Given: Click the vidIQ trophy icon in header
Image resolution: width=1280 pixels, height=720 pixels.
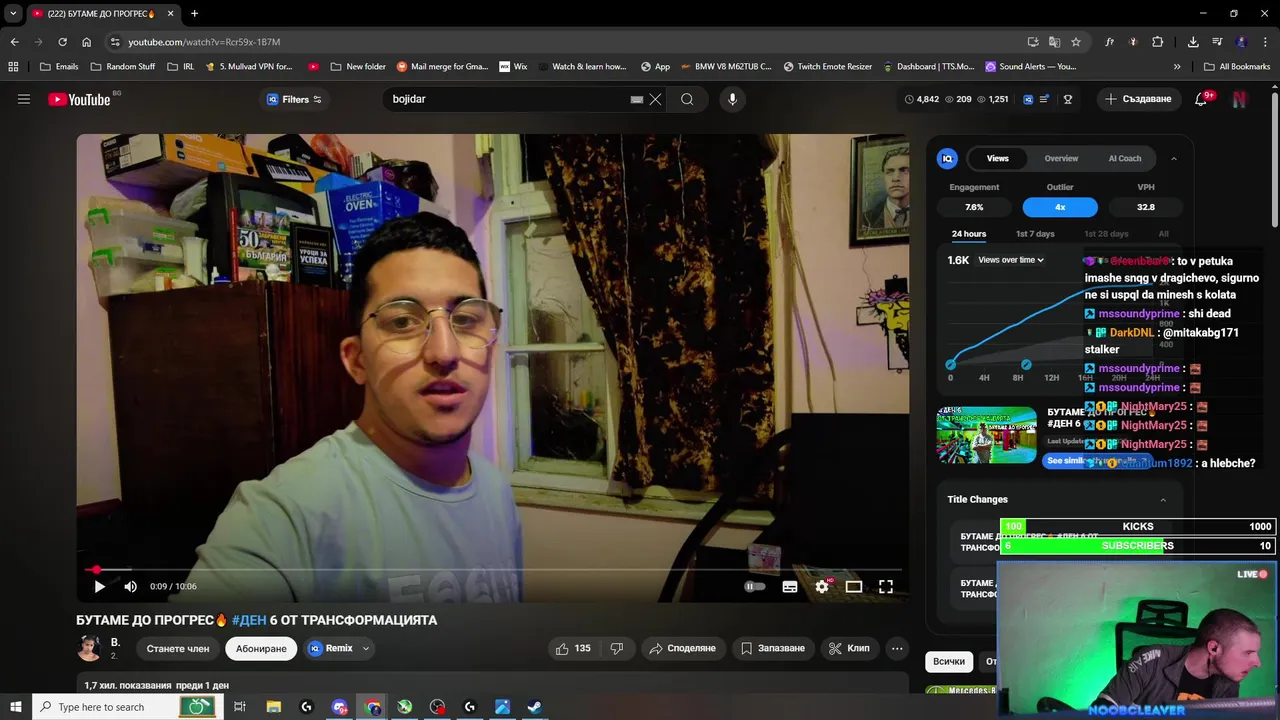Looking at the screenshot, I should click(x=1068, y=99).
